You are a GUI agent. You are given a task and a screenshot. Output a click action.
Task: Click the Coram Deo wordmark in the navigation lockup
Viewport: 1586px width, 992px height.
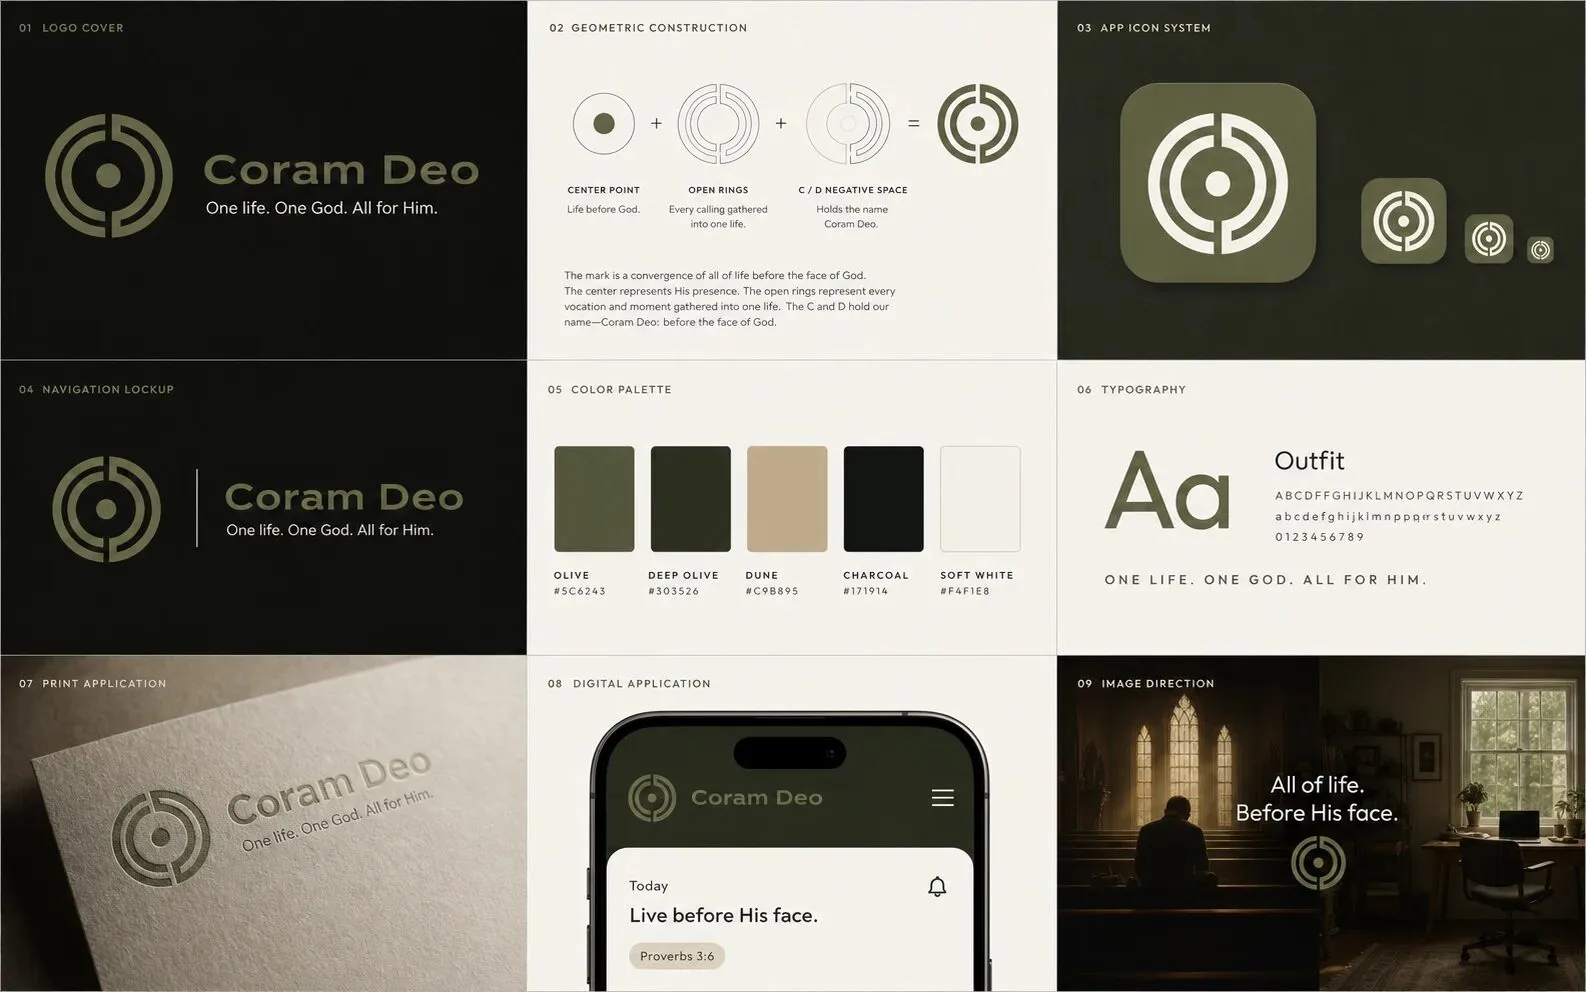(344, 497)
